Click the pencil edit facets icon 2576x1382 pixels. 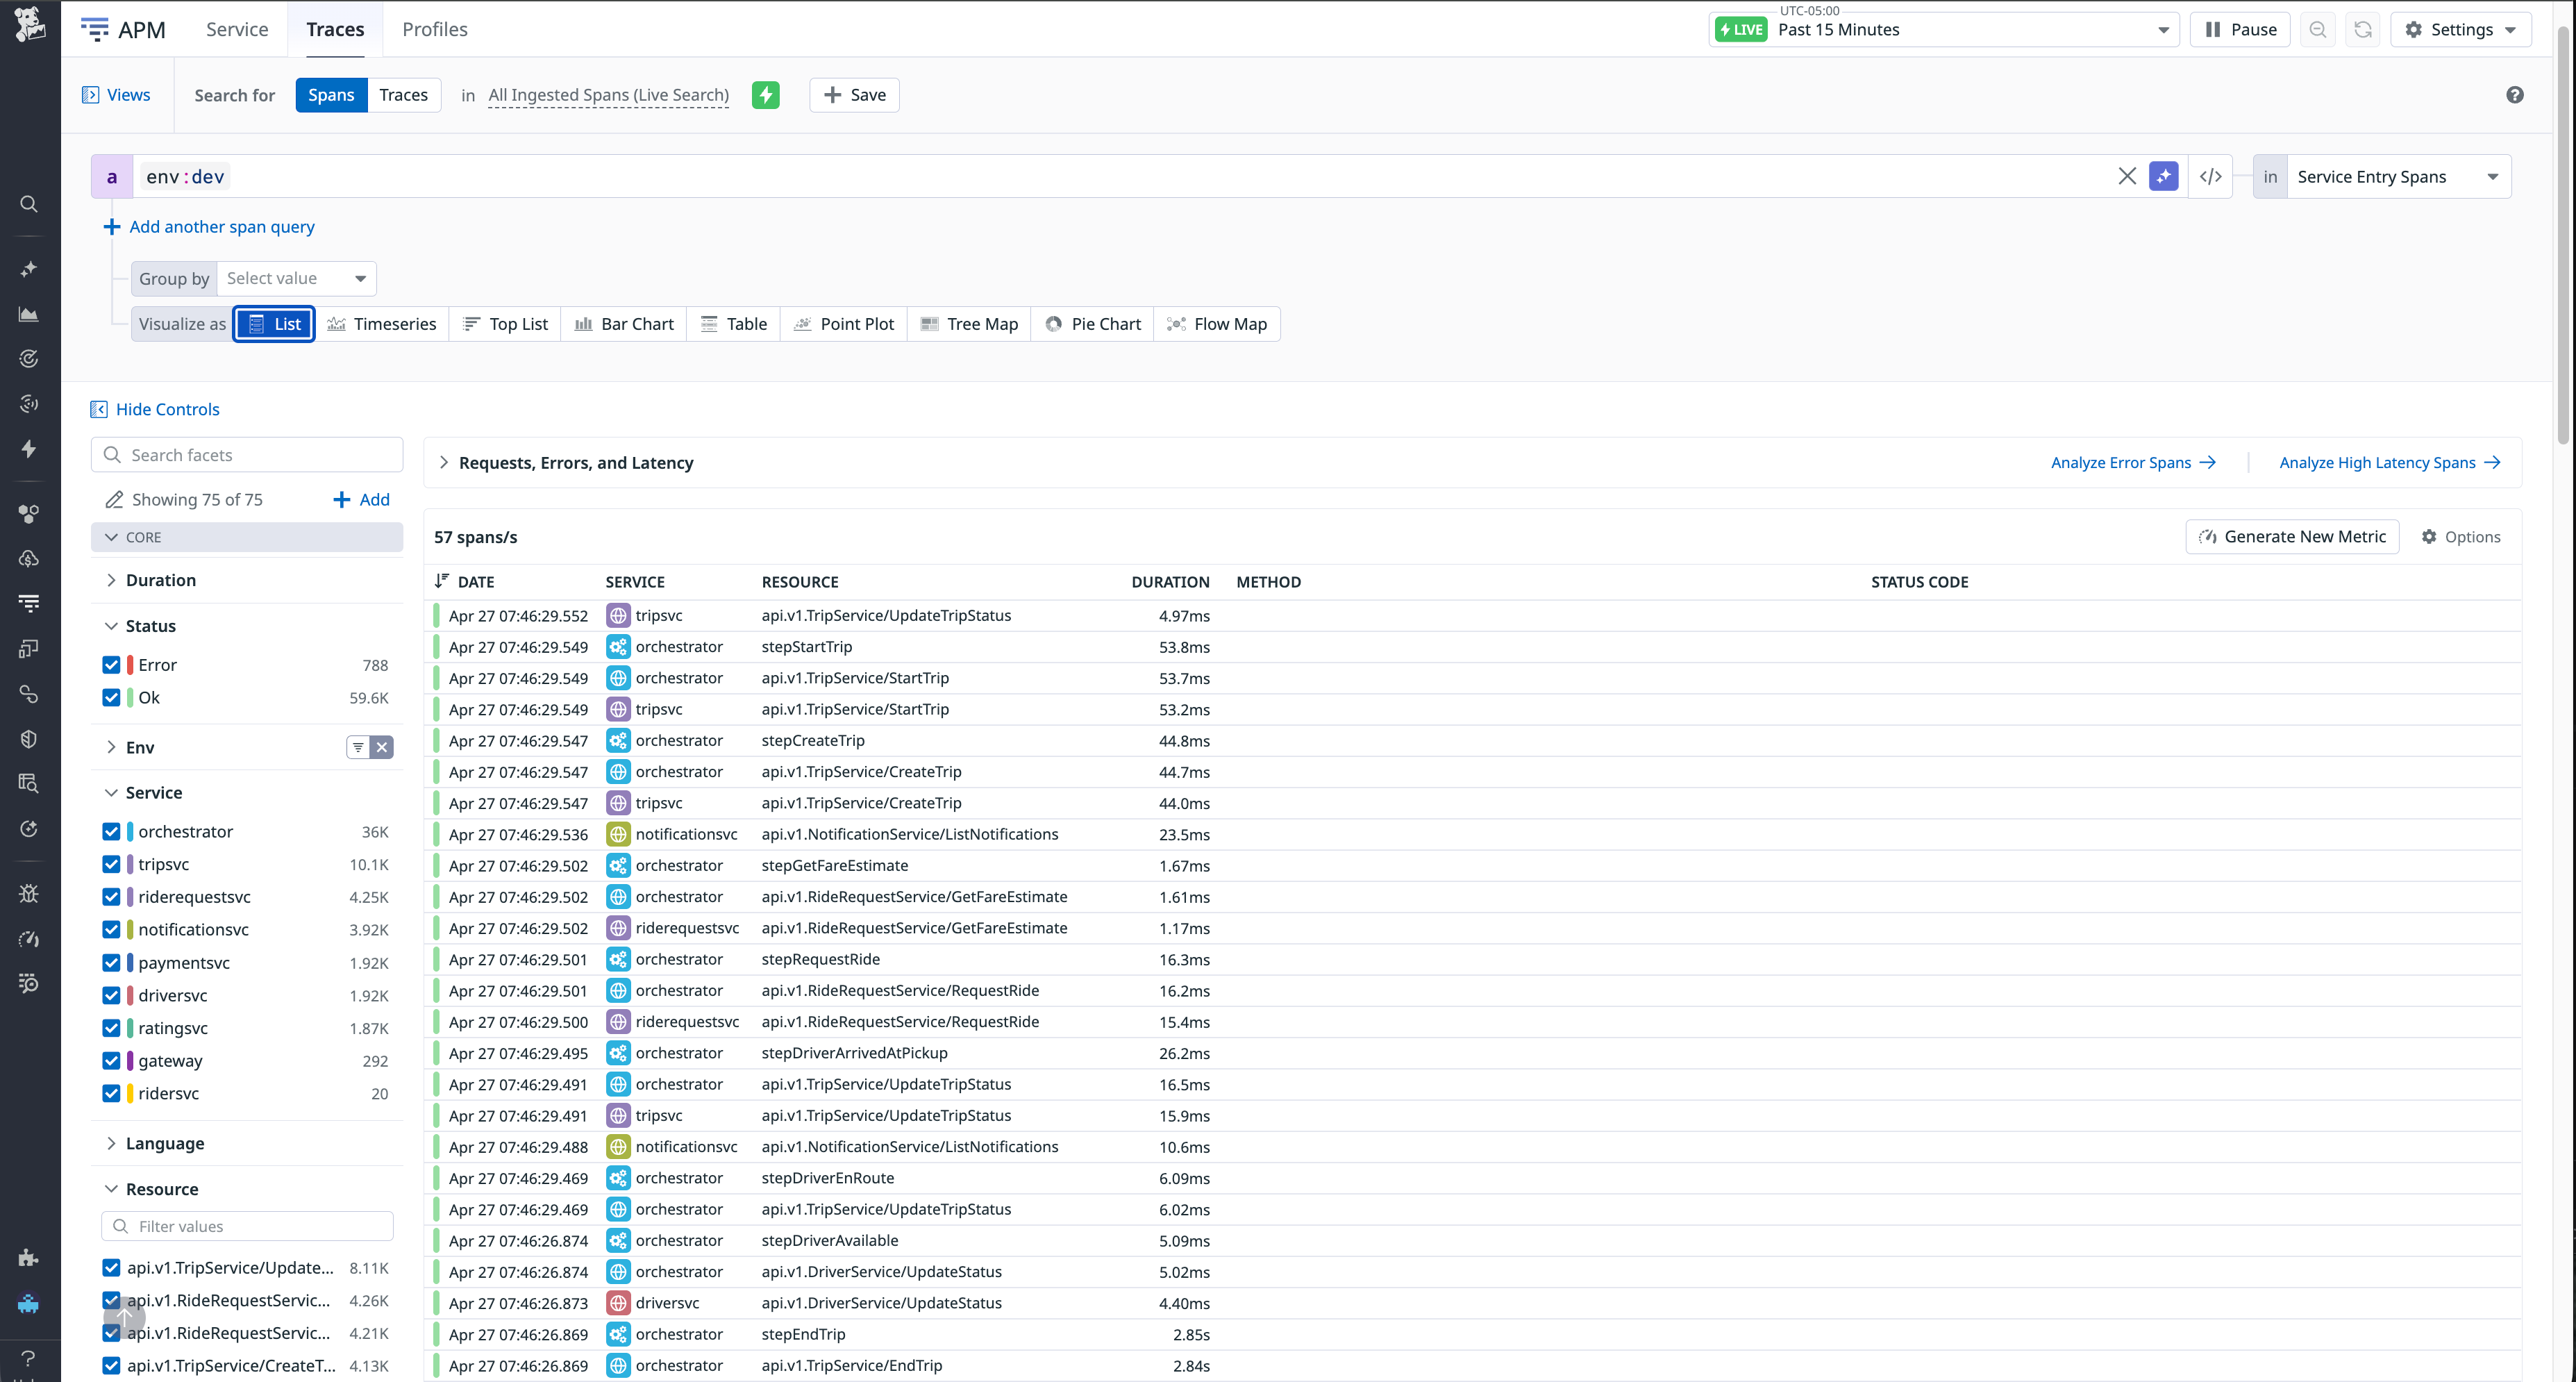(114, 499)
